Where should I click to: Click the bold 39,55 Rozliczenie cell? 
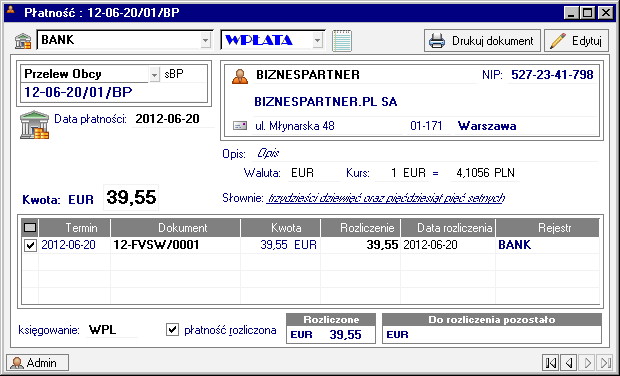(360, 245)
